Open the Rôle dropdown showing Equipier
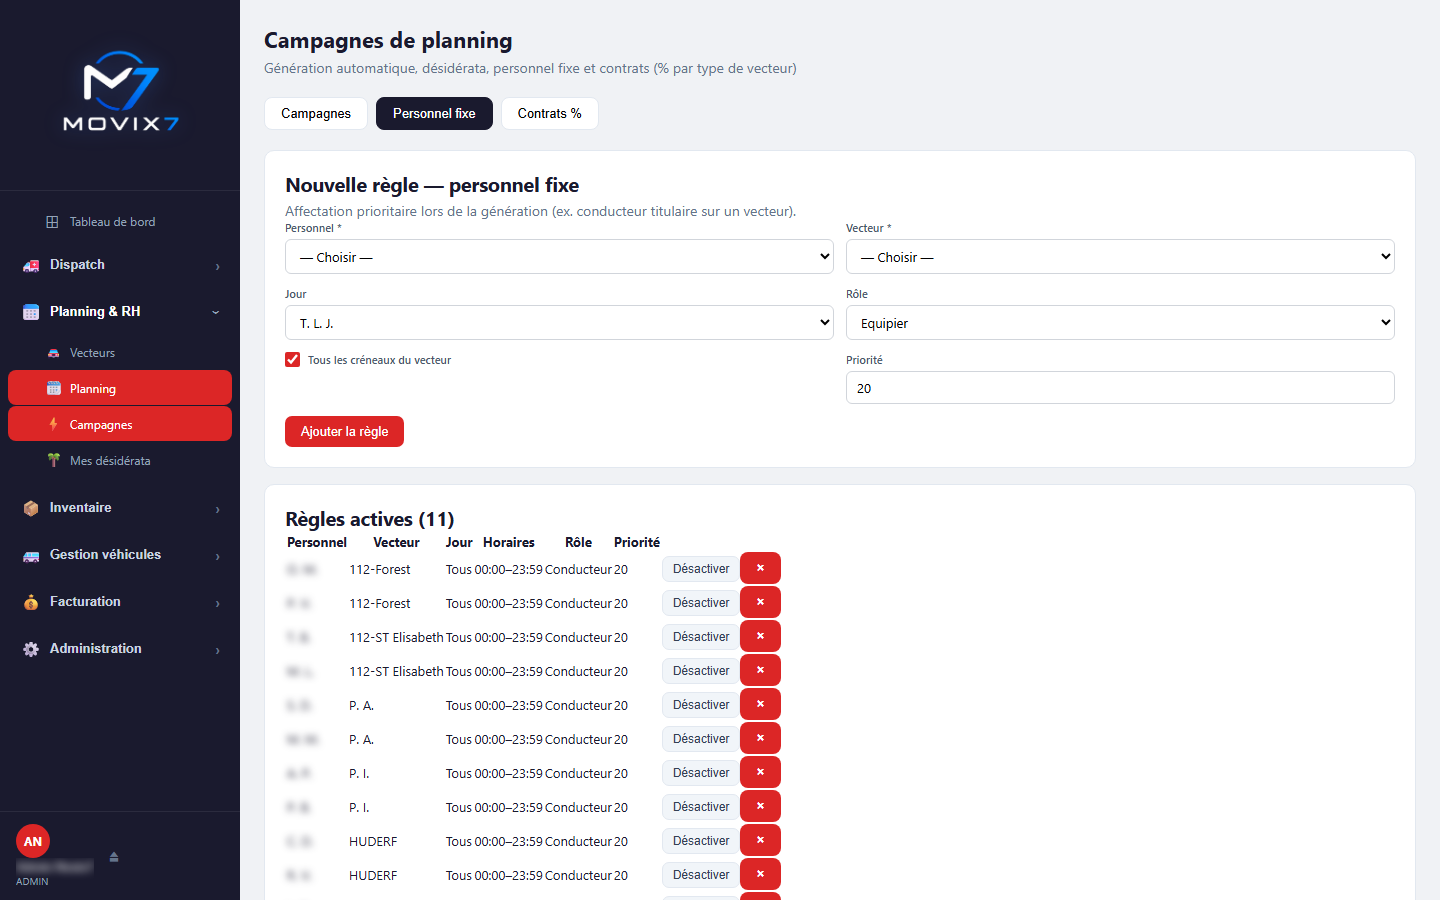Image resolution: width=1440 pixels, height=900 pixels. pyautogui.click(x=1120, y=323)
